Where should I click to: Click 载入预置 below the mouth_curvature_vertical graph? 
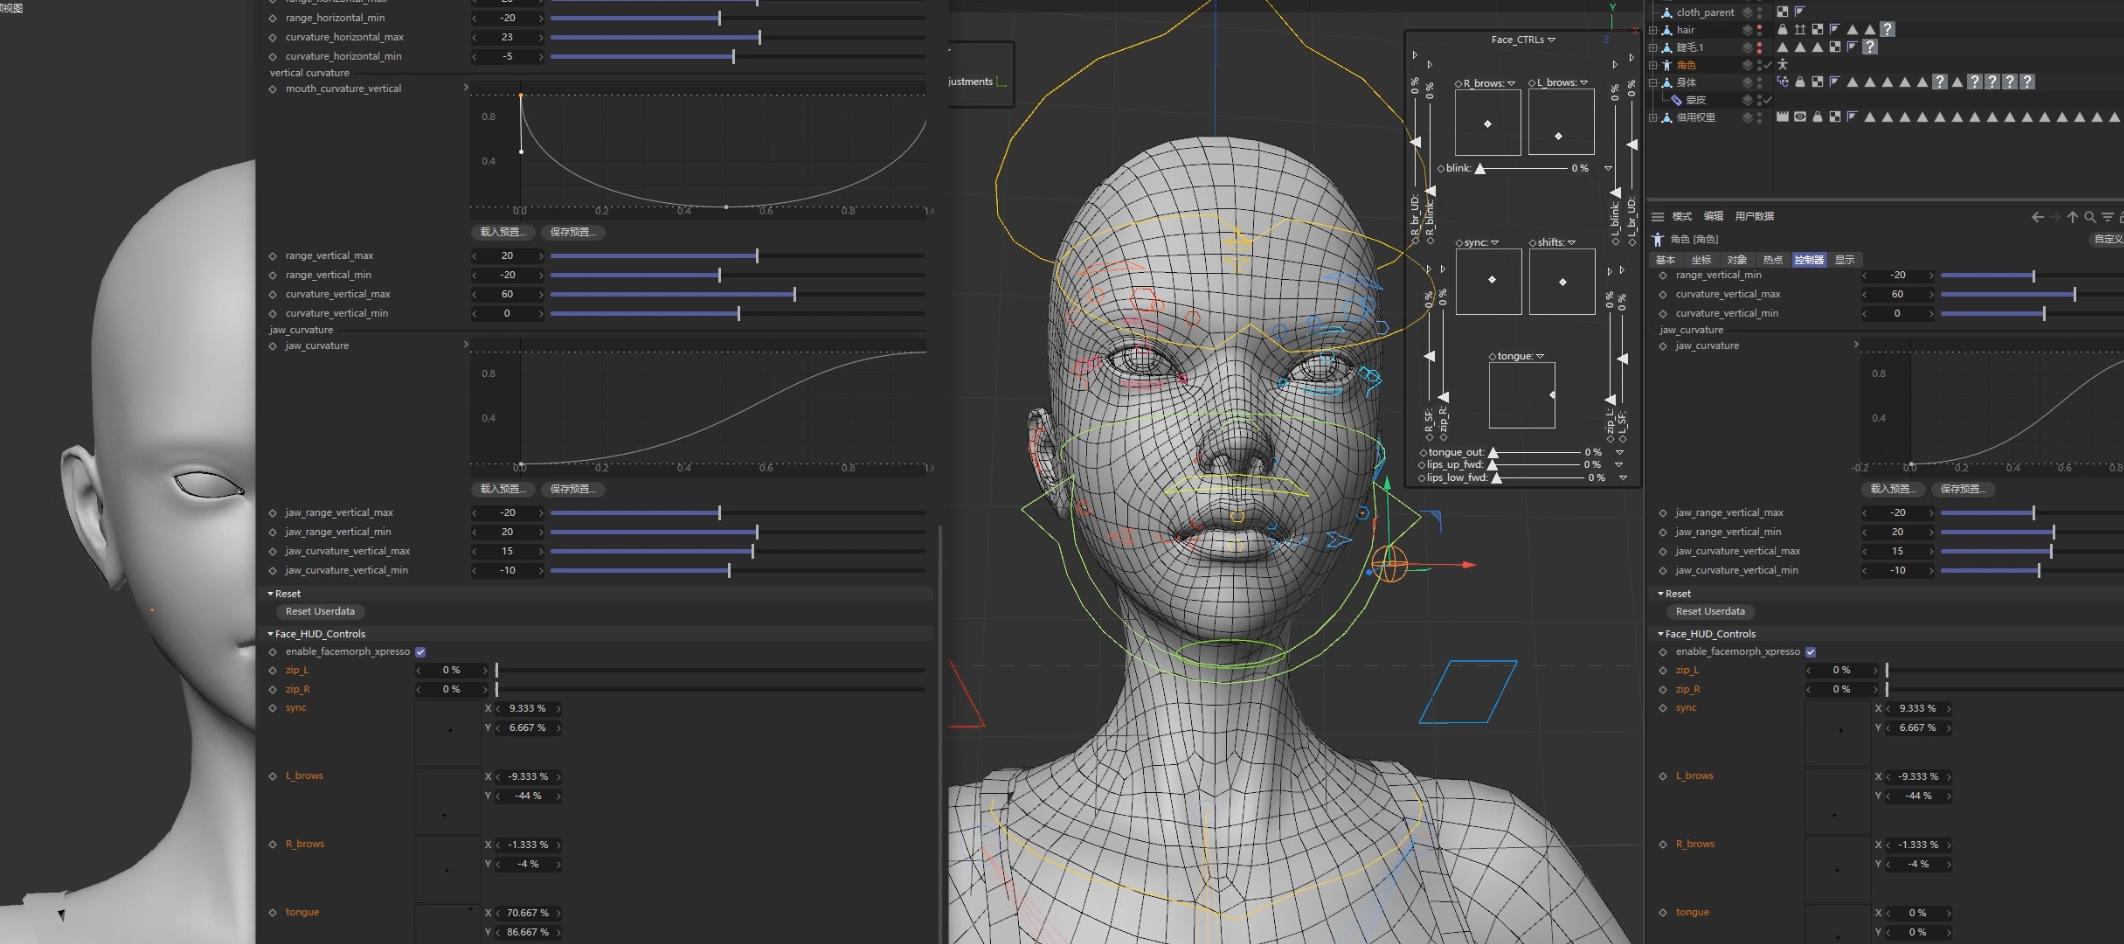(x=502, y=232)
